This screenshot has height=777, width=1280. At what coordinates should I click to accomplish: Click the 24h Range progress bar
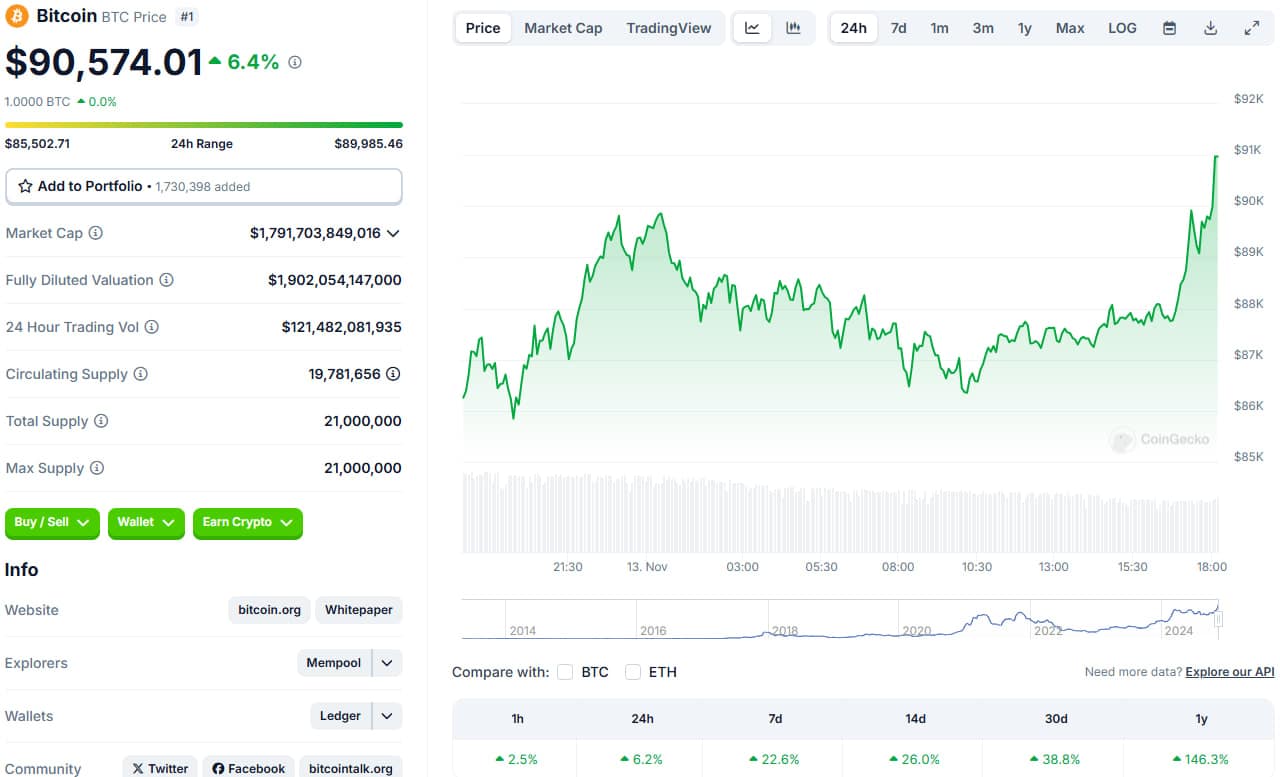(x=204, y=125)
